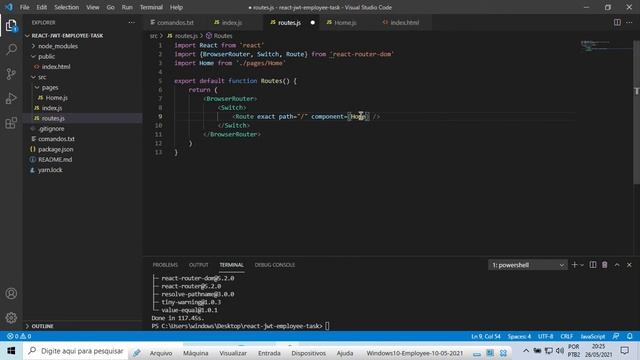Change indentation via Spaces: 4
The image size is (640, 360).
click(x=519, y=336)
